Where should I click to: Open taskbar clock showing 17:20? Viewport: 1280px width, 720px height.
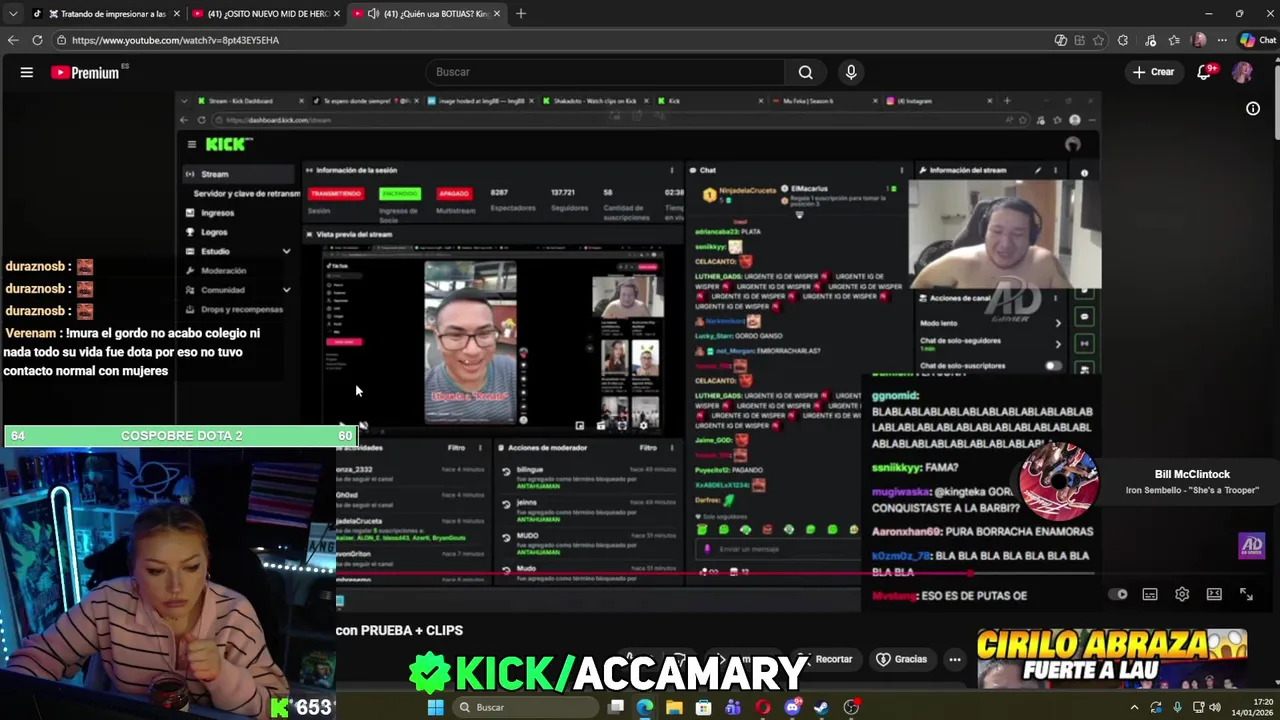[x=1255, y=707]
